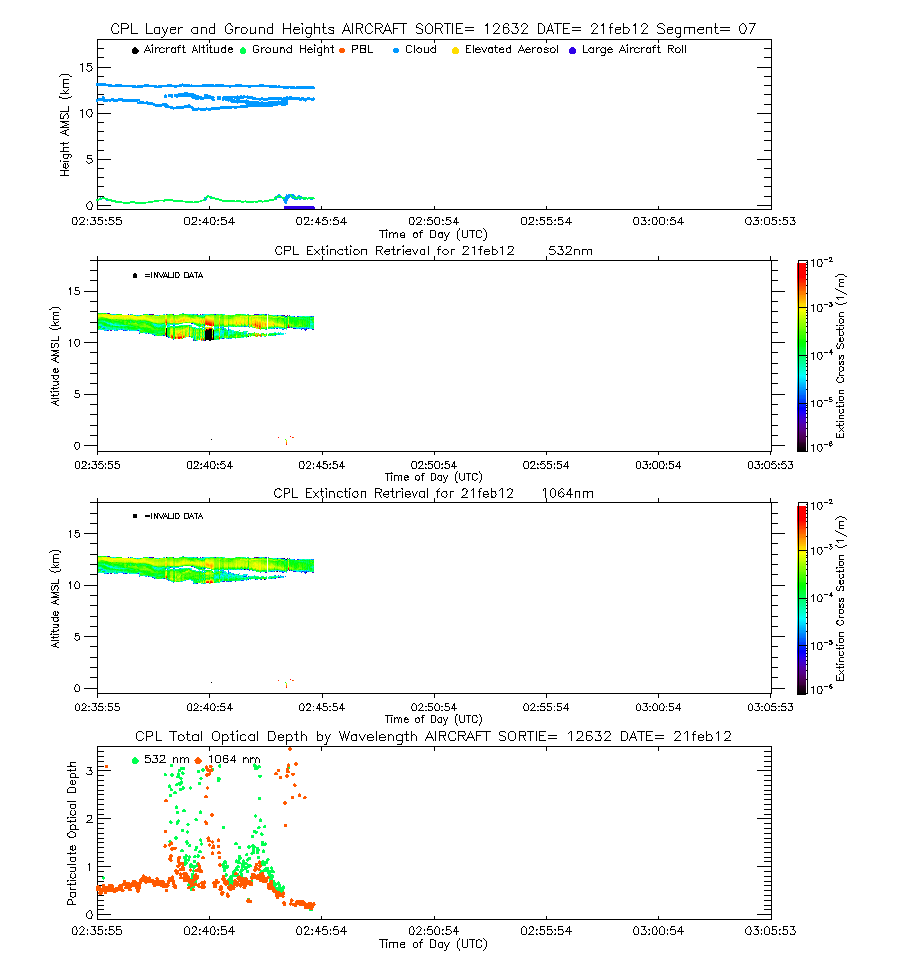Click the invalid data marker in 1064nm panel
The image size is (900, 970).
pos(135,516)
